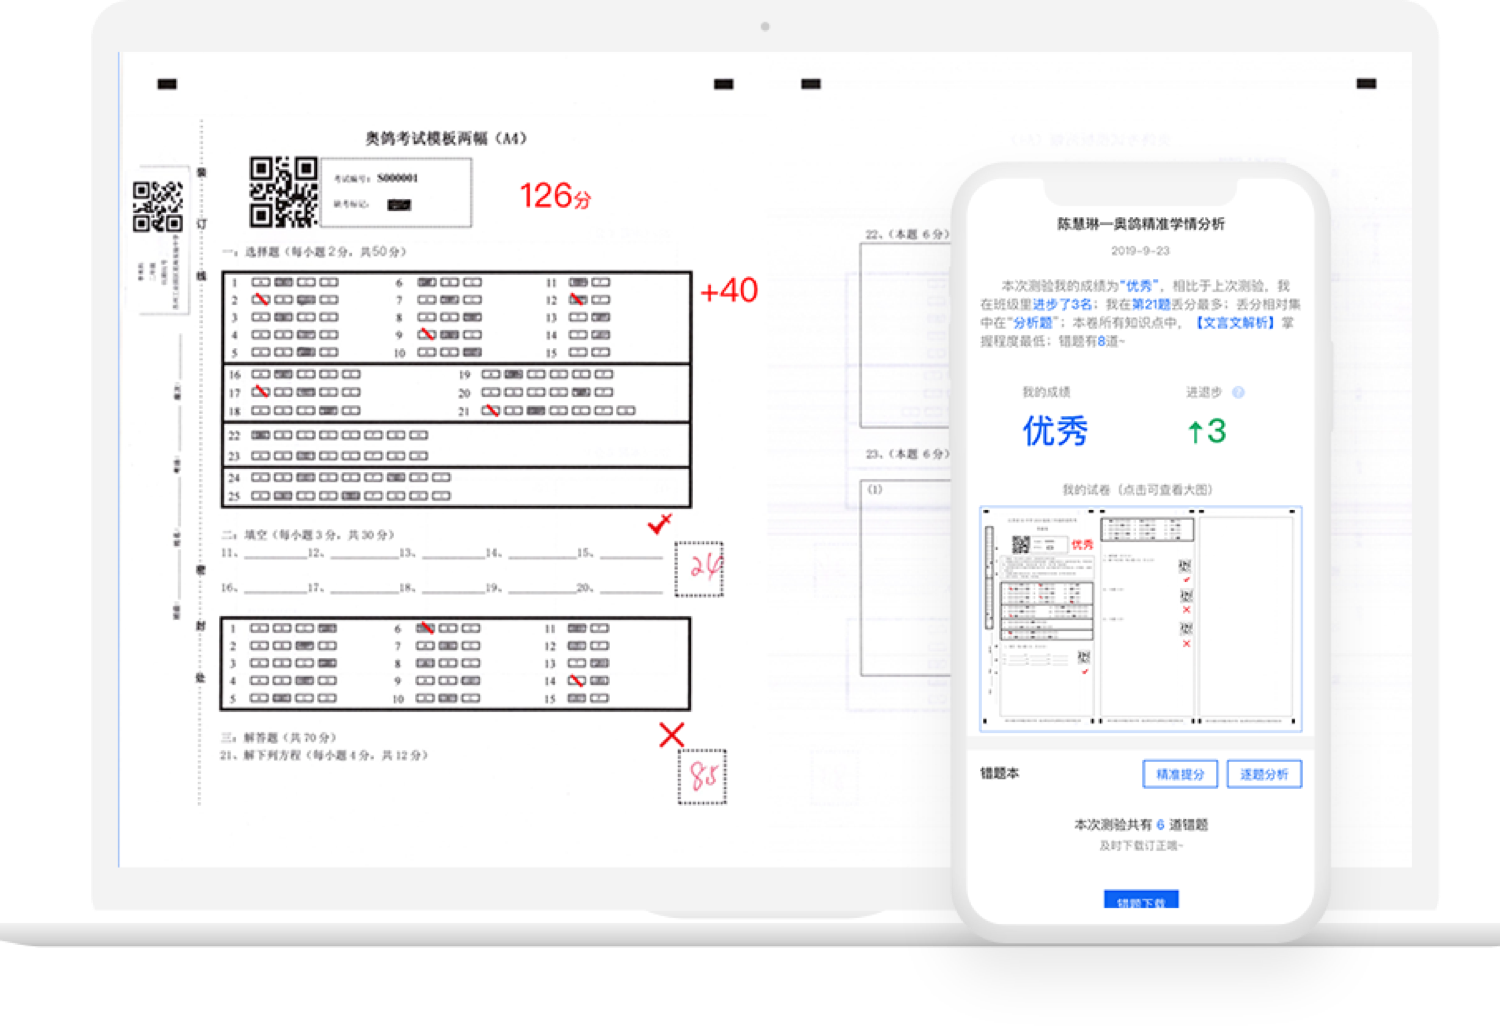Open the 我的试卷 exam paper thumbnail
The height and width of the screenshot is (1026, 1500).
(x=1140, y=618)
